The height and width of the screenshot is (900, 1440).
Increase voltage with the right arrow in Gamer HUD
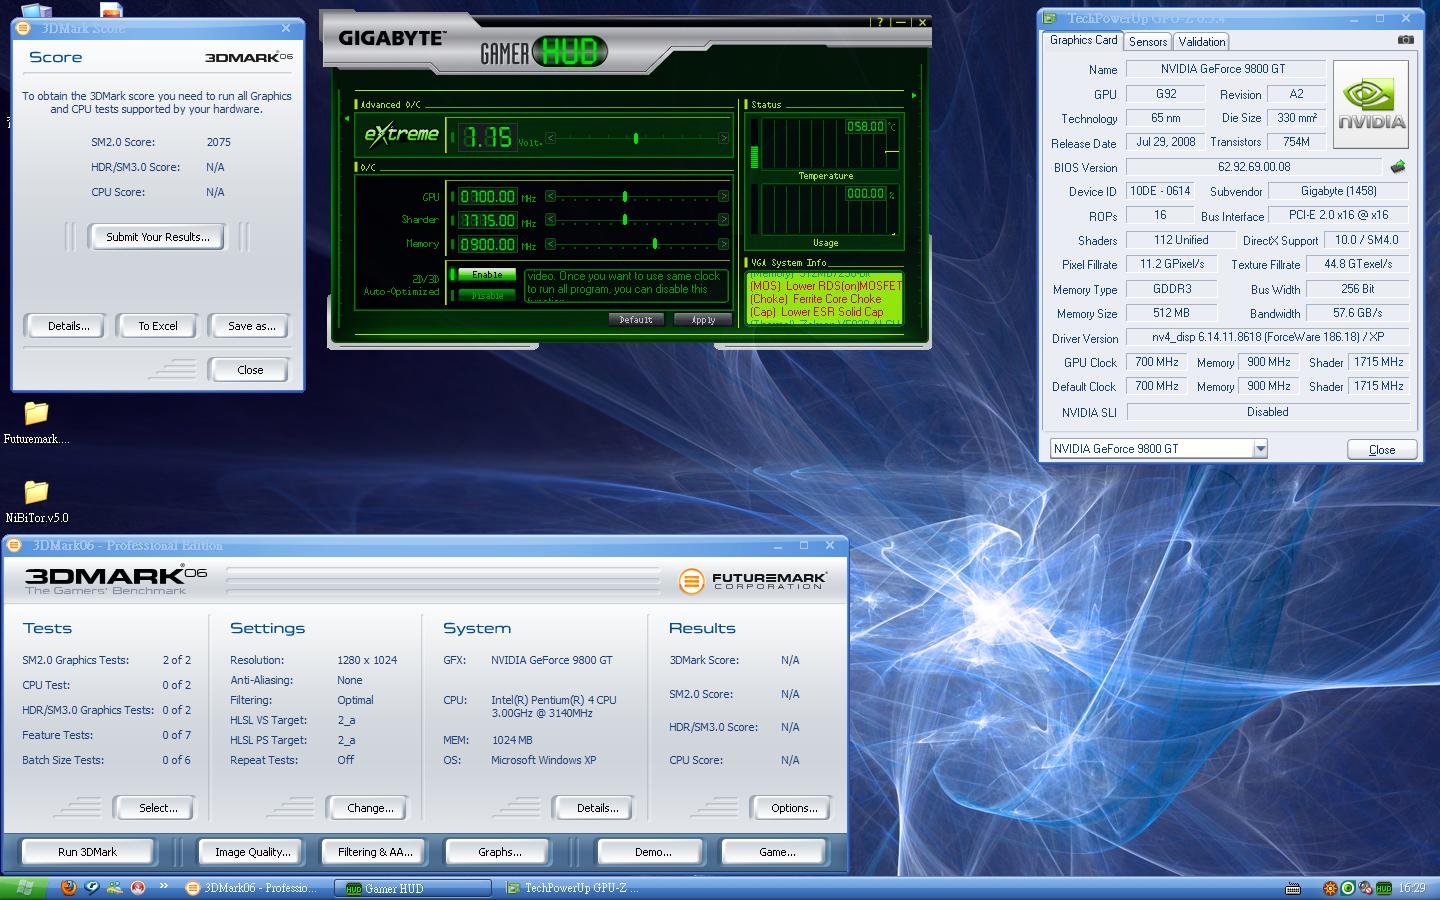(724, 138)
